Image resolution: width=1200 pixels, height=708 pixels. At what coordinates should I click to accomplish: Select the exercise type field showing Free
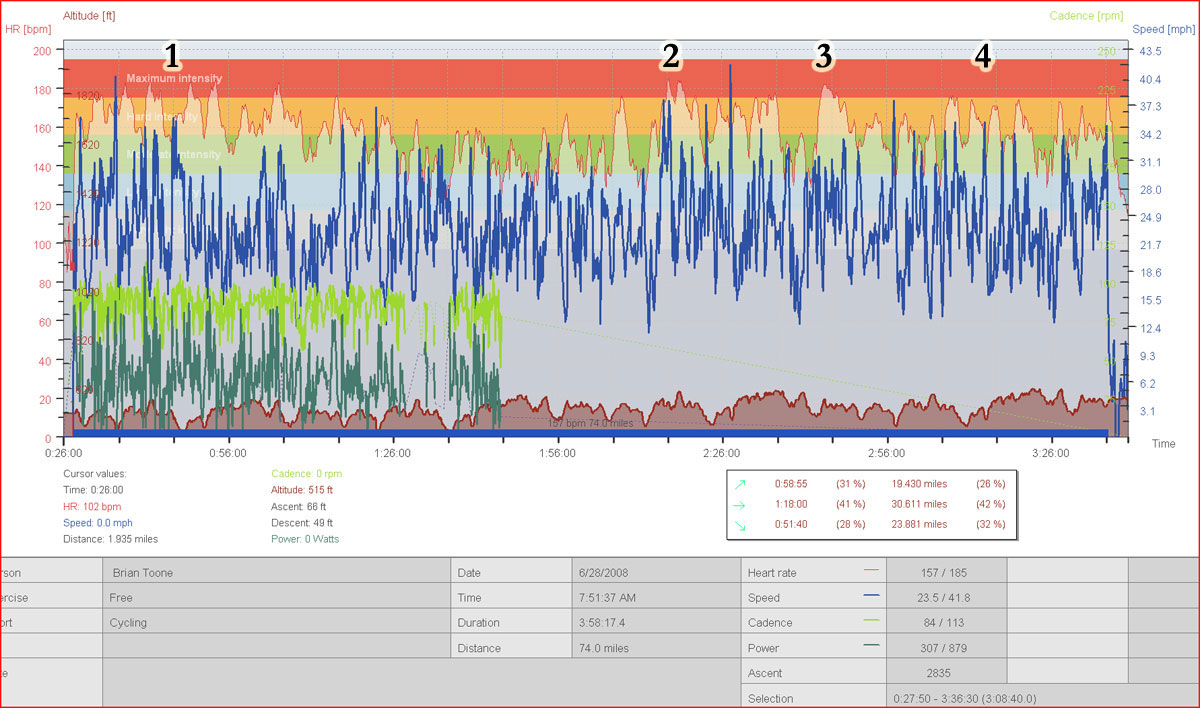click(277, 598)
